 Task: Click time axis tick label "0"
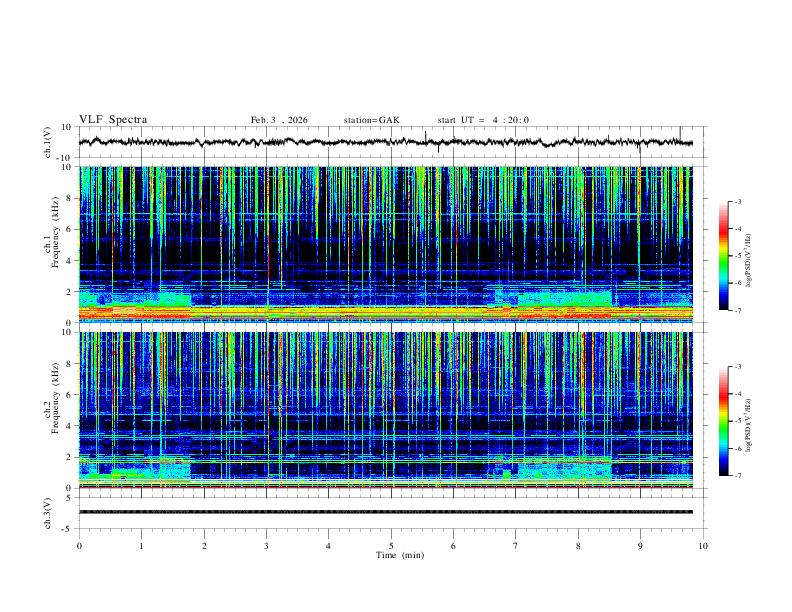tap(79, 546)
